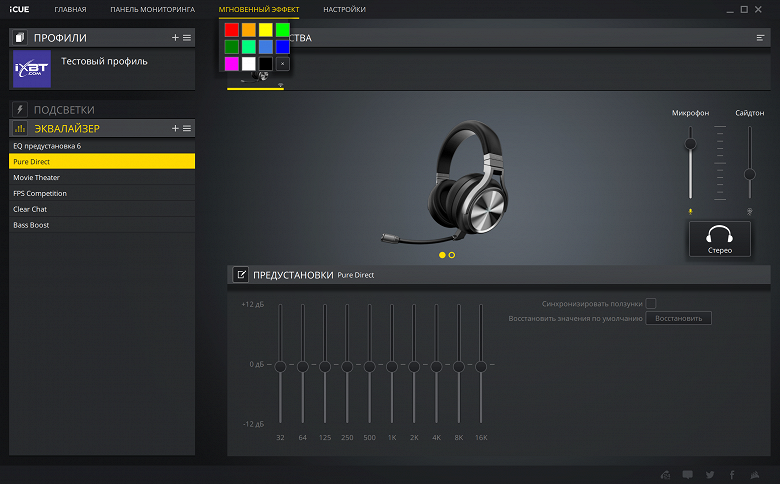
Task: Open the devices panel menu icon
Action: pyautogui.click(x=760, y=38)
